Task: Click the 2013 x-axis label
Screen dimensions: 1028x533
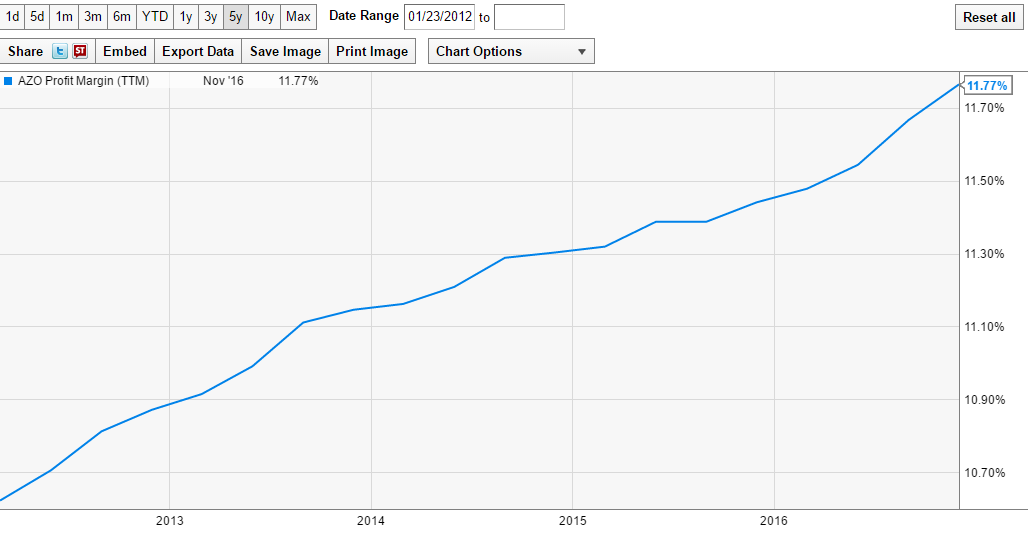Action: [170, 521]
